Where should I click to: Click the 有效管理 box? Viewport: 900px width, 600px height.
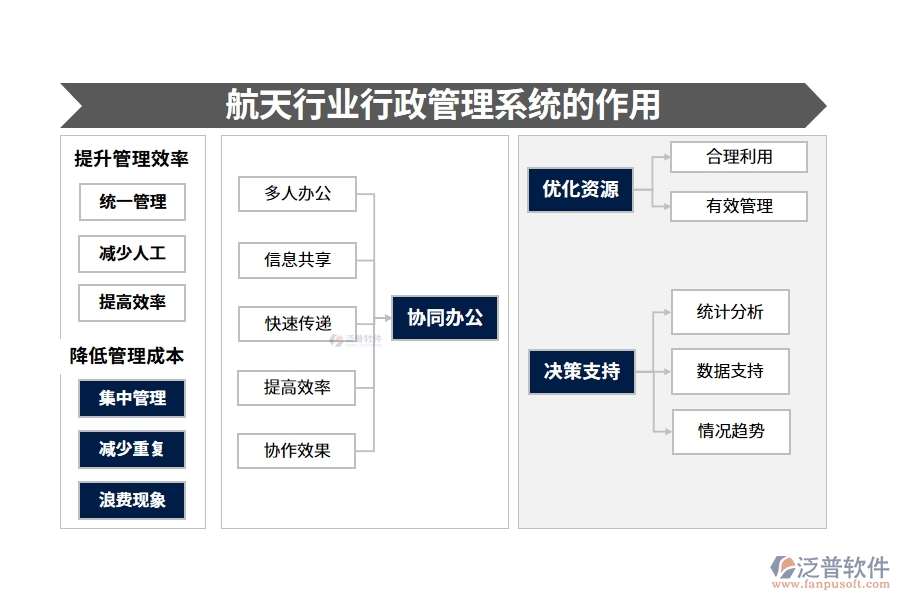738,206
